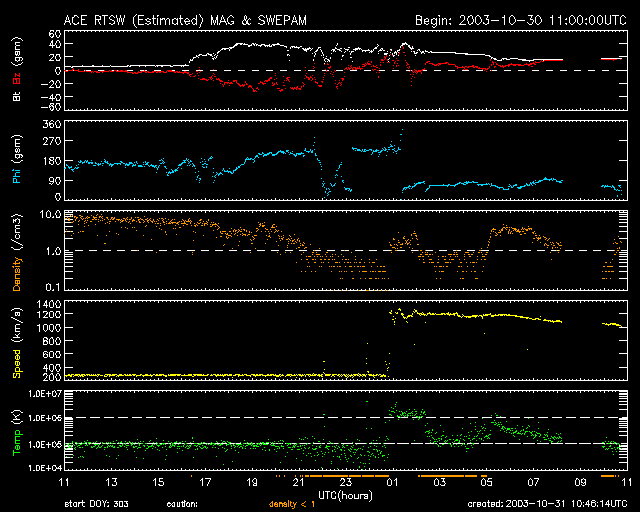
Task: Click the "1.0" tick on Density axis
Action: 53,251
